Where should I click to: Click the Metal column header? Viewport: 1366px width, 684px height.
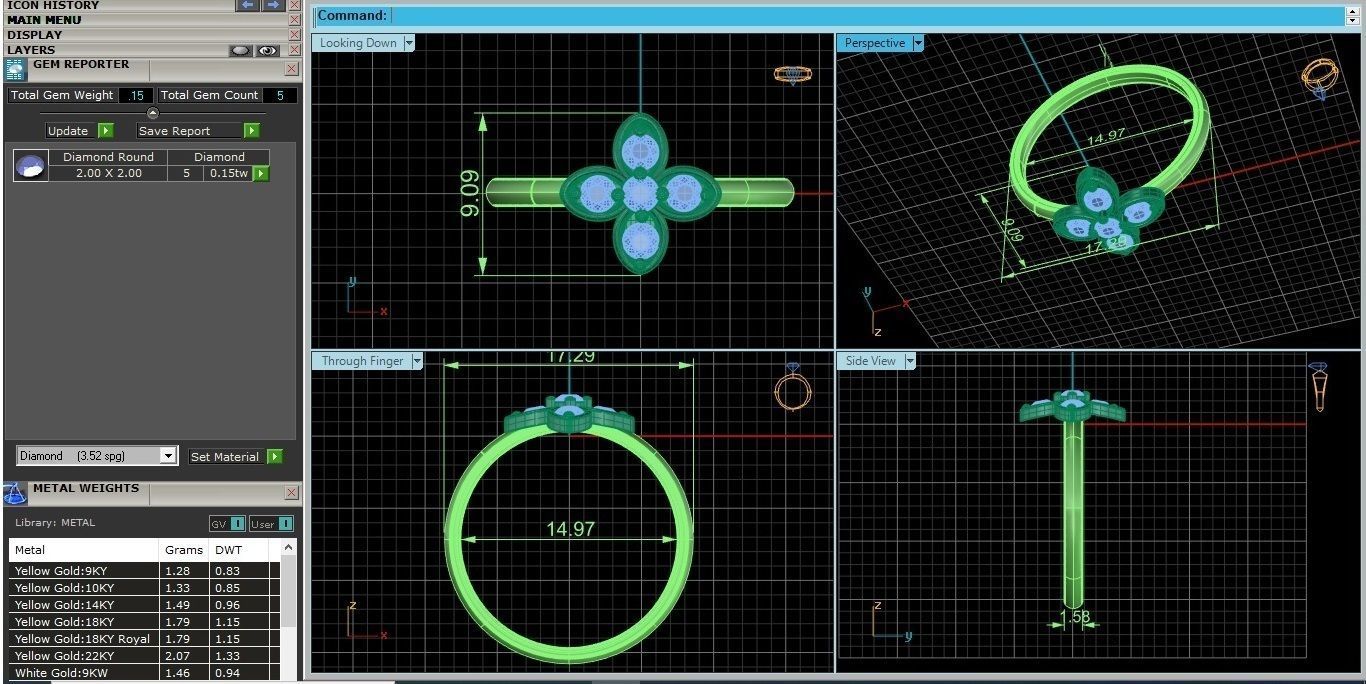pyautogui.click(x=84, y=550)
